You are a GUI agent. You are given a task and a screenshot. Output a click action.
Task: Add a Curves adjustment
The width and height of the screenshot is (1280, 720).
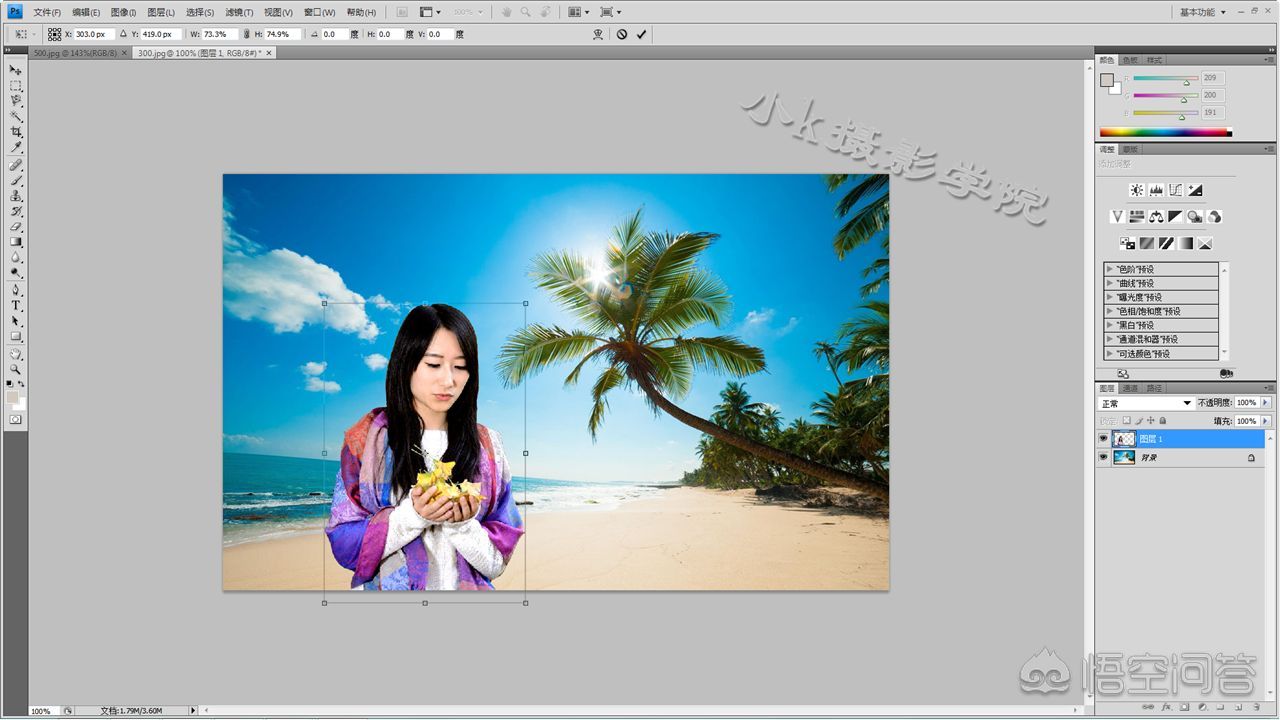pos(1176,190)
